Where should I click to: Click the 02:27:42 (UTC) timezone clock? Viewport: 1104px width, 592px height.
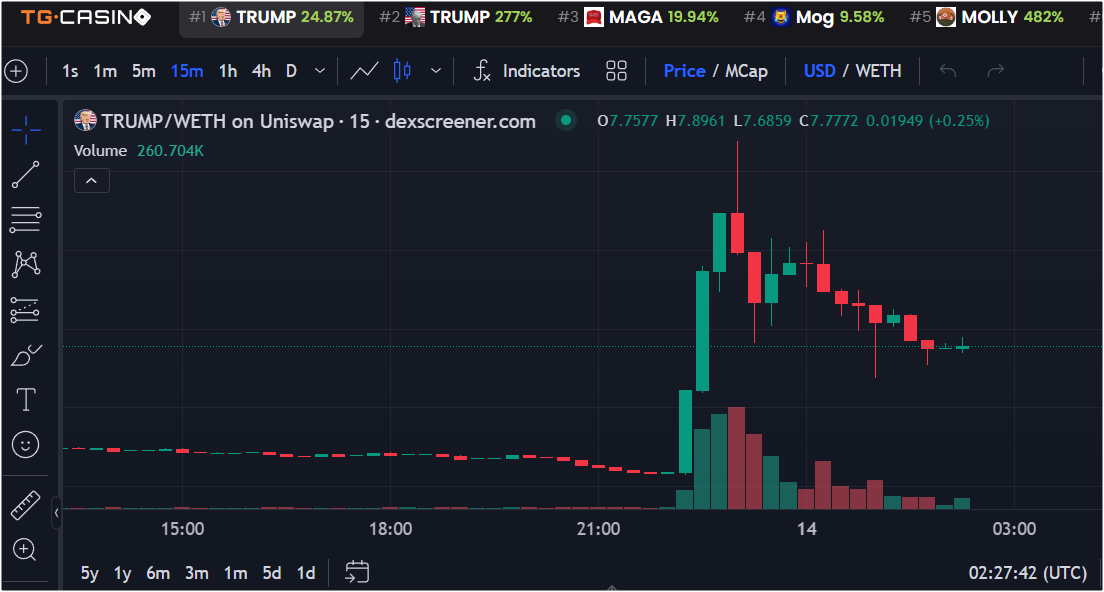click(1027, 573)
